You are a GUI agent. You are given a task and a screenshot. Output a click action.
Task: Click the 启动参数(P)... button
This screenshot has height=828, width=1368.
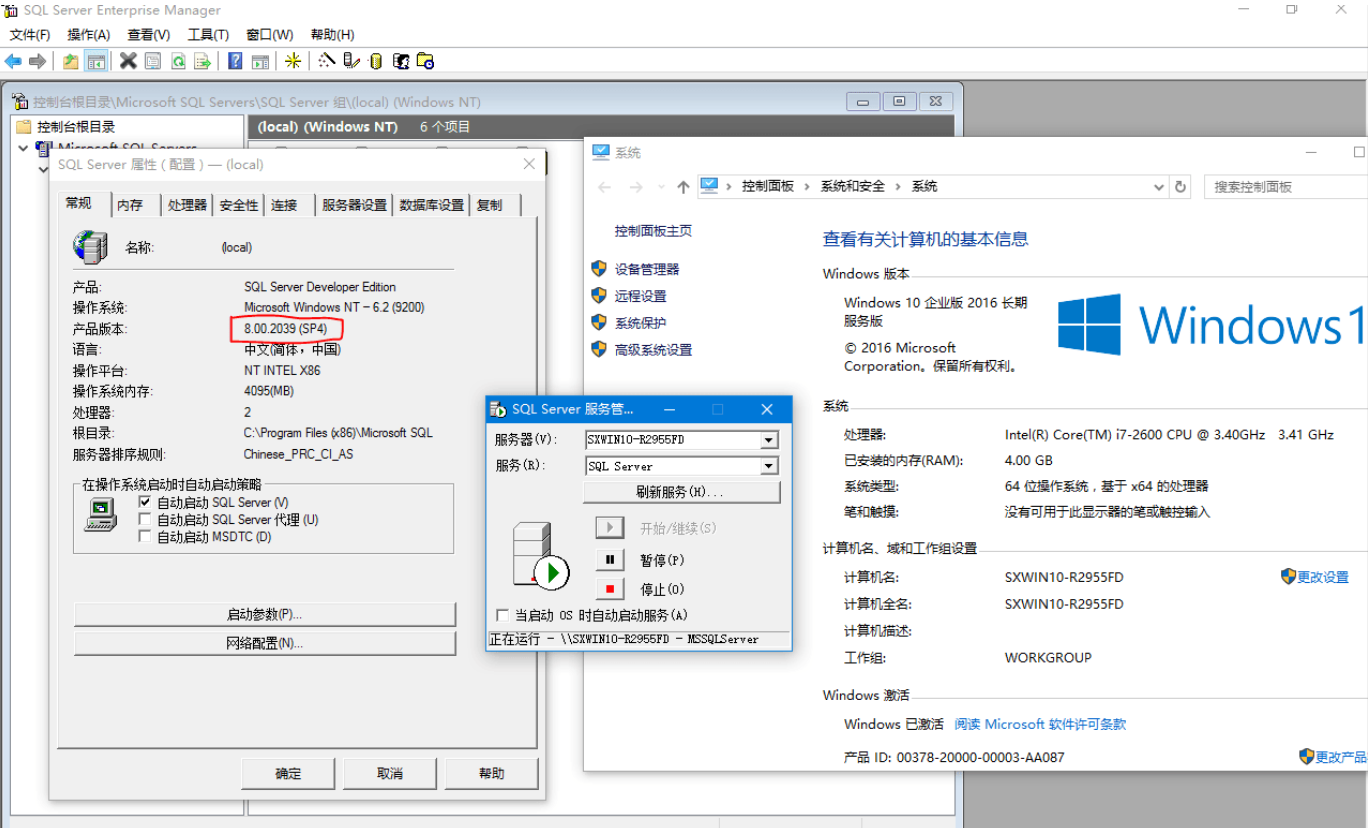pyautogui.click(x=265, y=614)
